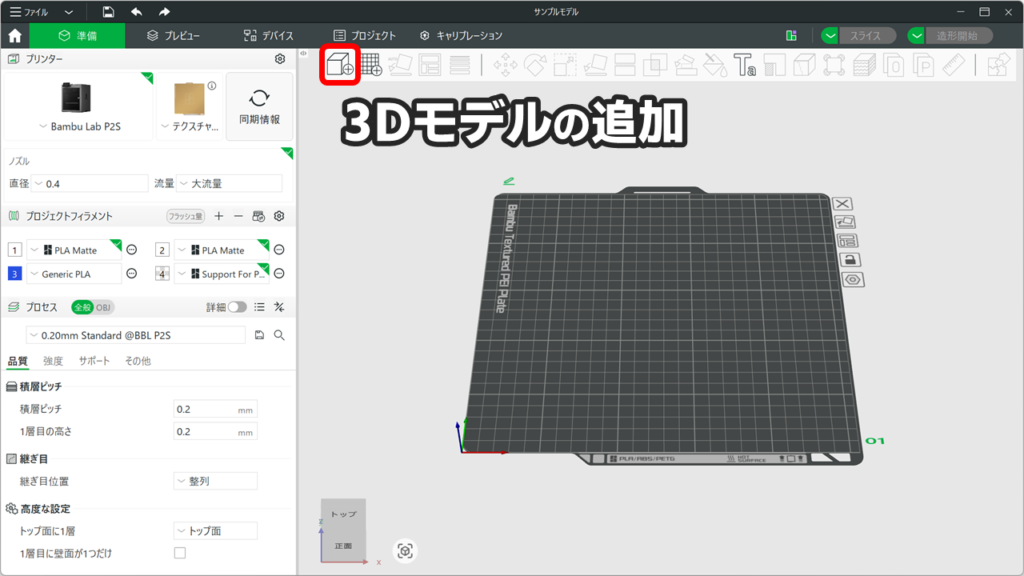Open the Bambu Lab P2S printer dropdown
Viewport: 1024px width, 576px height.
[x=80, y=127]
